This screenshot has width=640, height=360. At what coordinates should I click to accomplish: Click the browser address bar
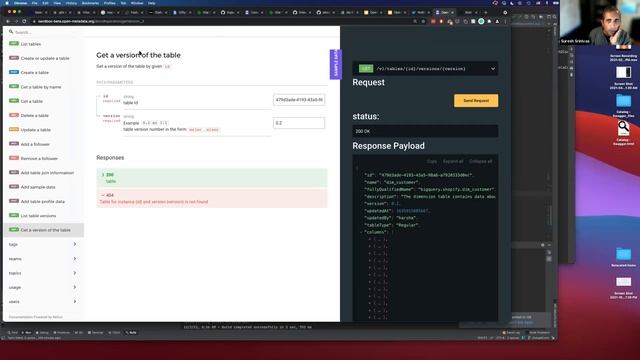[x=220, y=21]
